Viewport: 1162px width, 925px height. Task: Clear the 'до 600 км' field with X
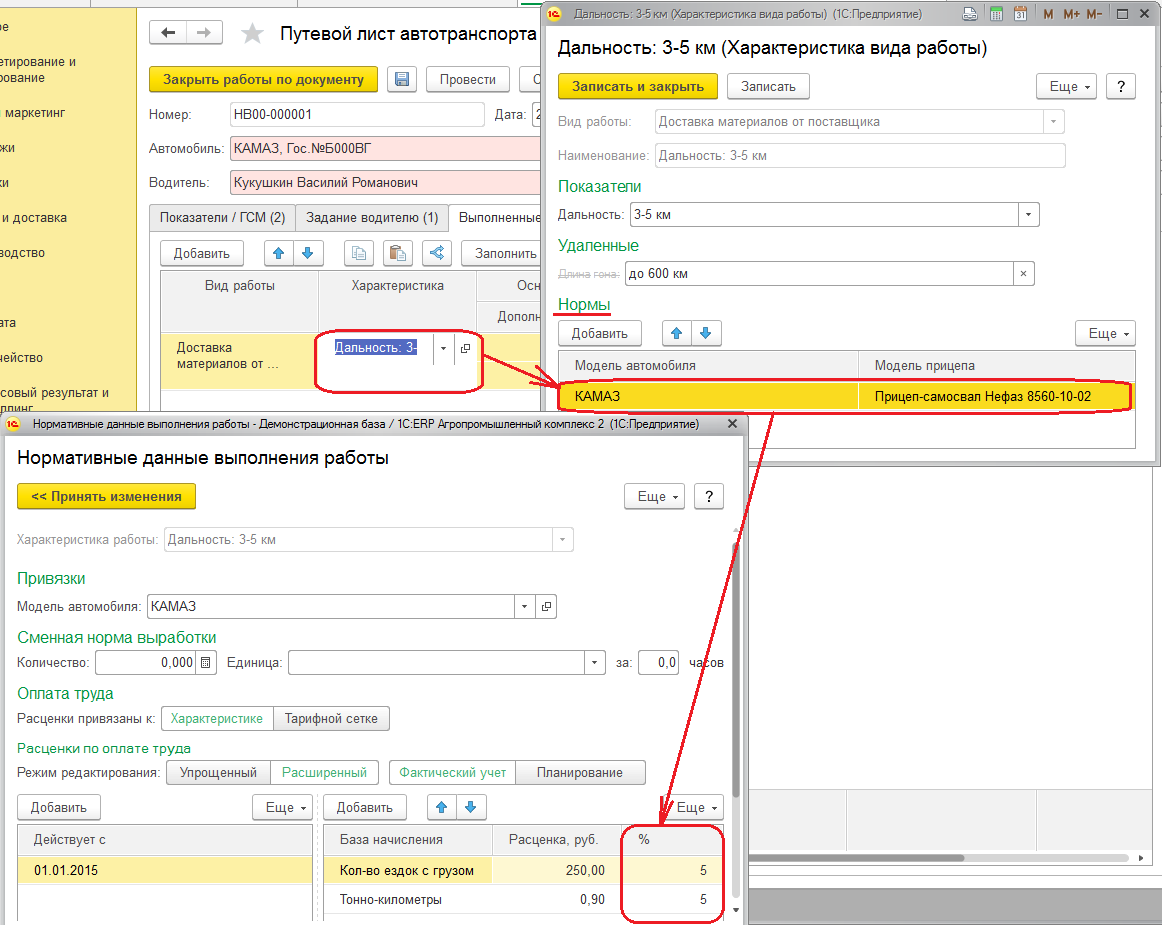coord(1023,273)
